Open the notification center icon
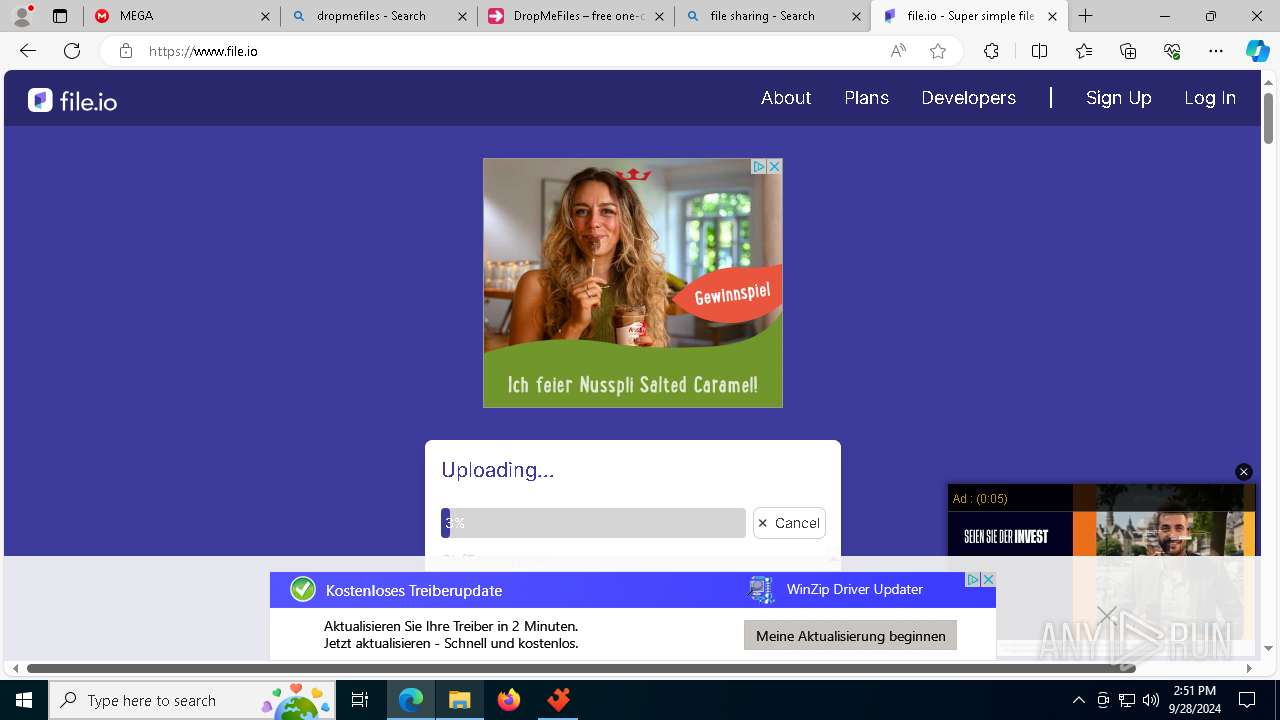1280x720 pixels. 1247,700
